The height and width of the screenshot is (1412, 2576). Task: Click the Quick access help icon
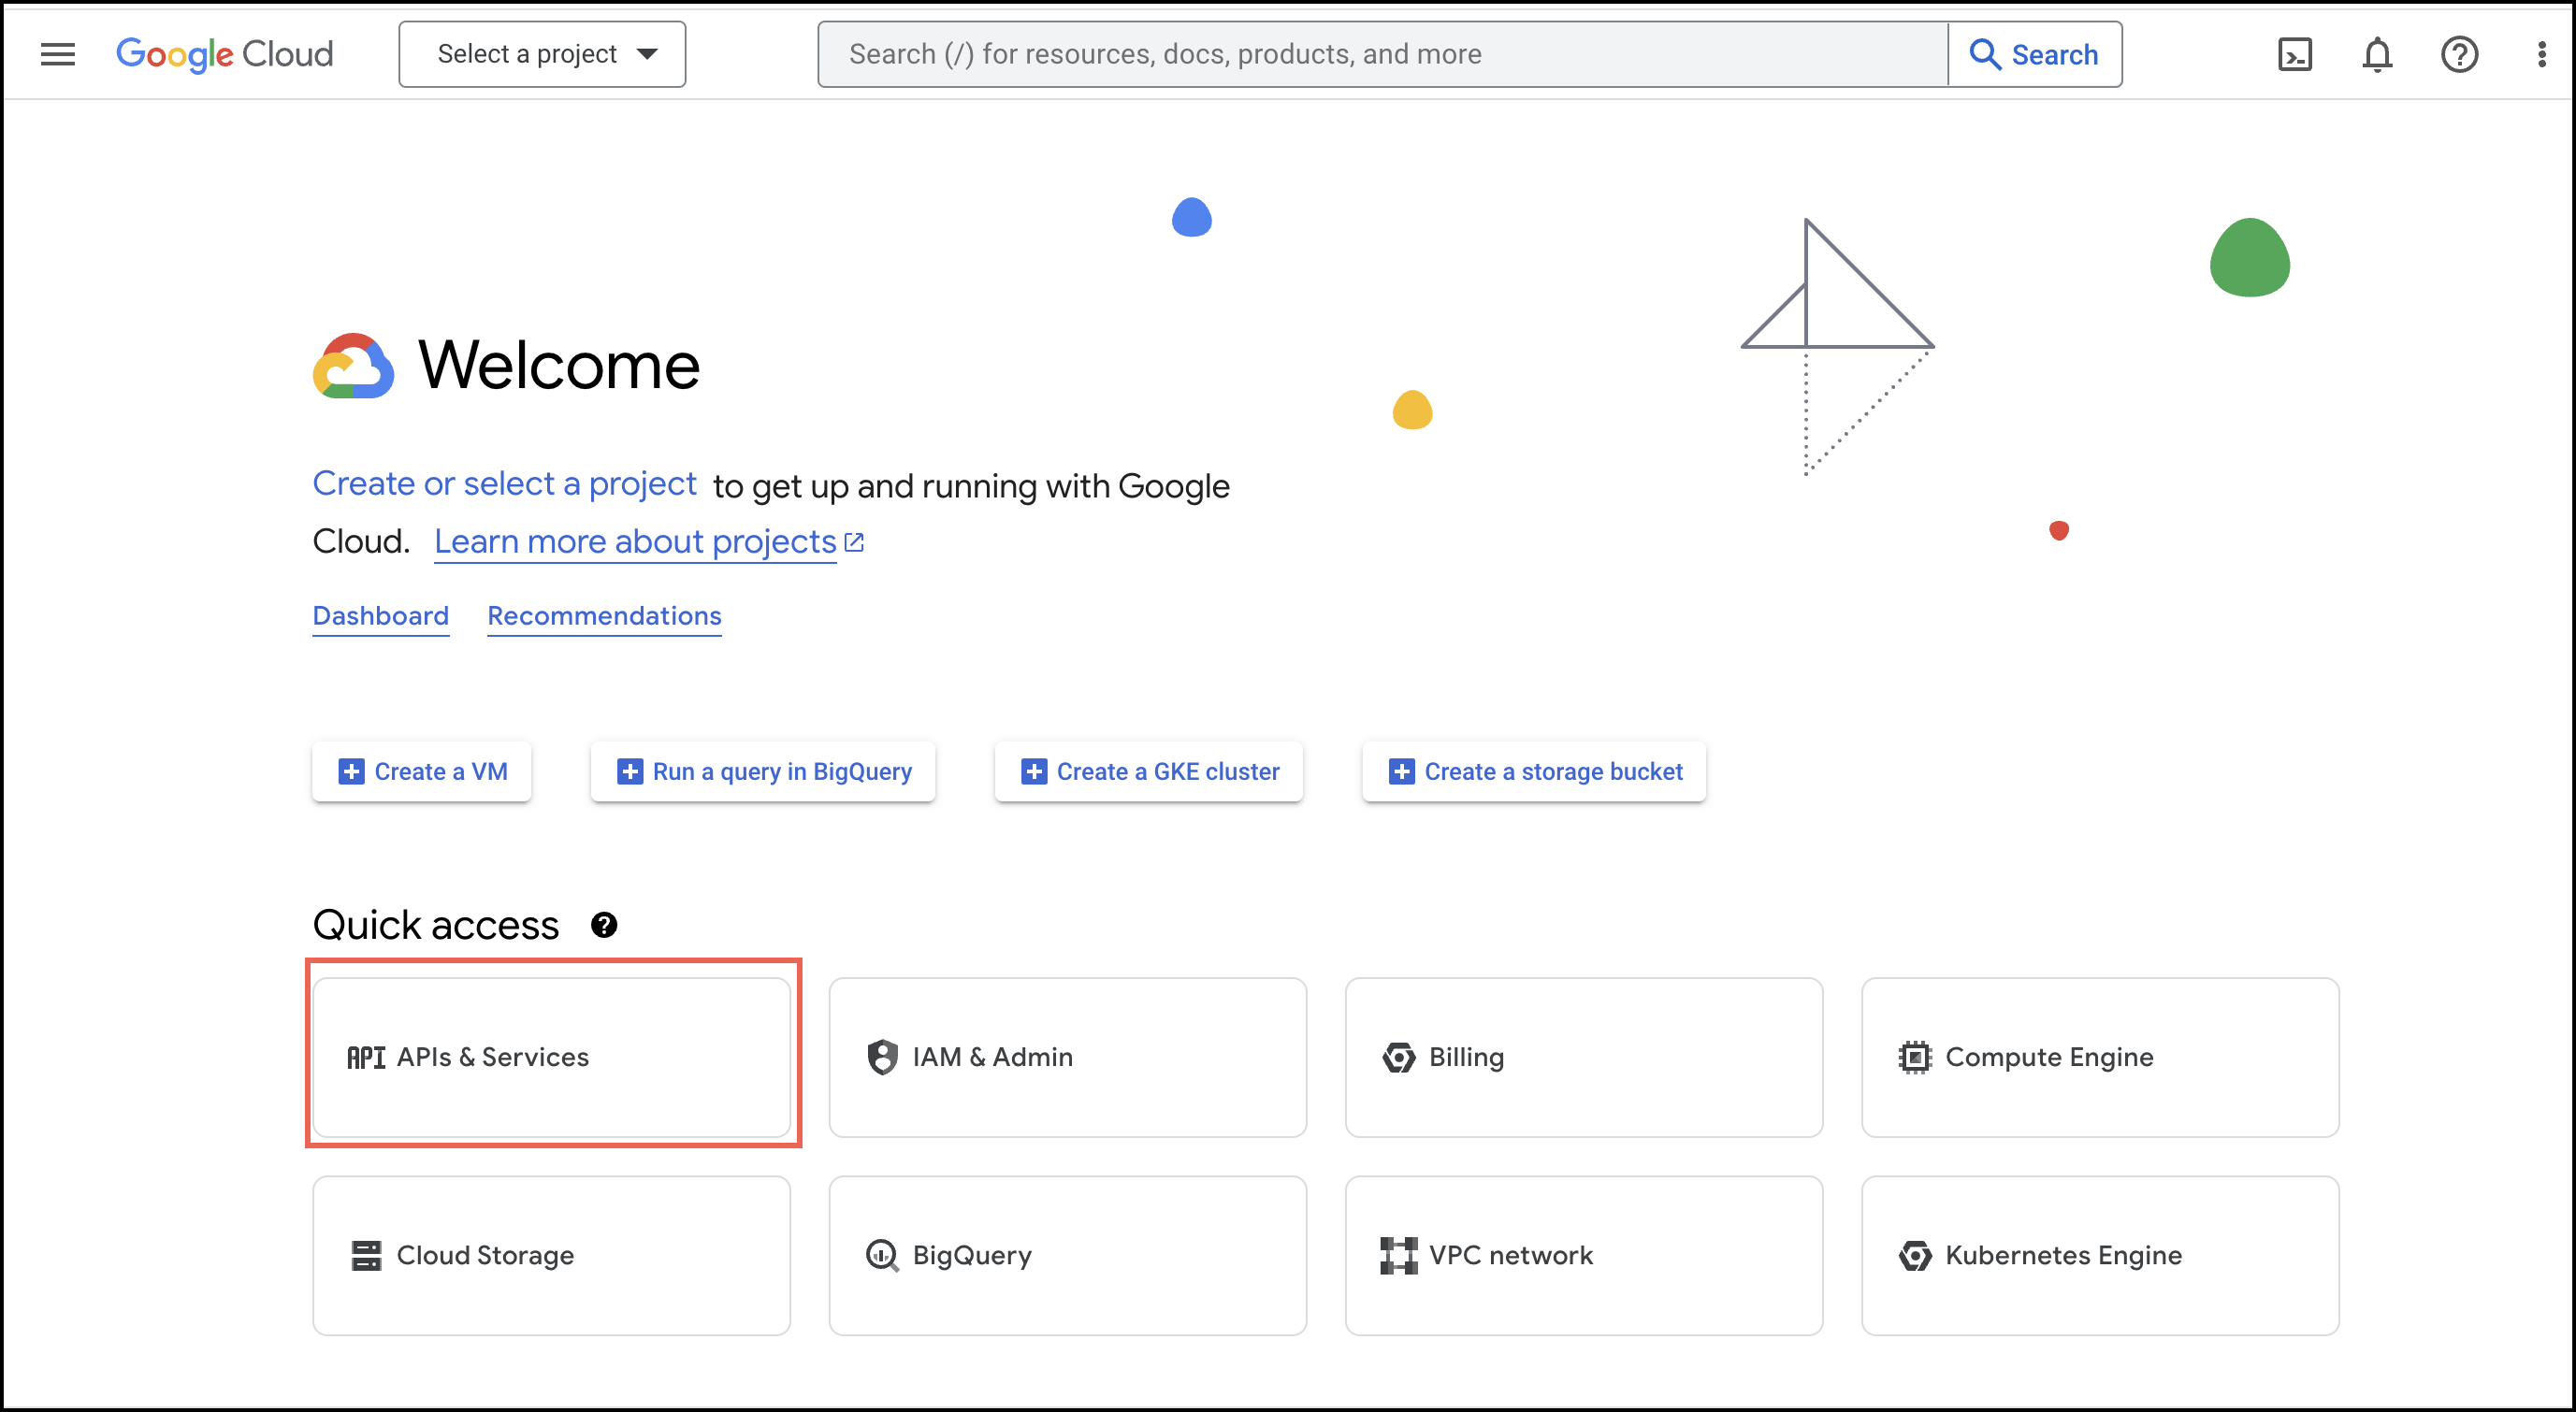(604, 925)
